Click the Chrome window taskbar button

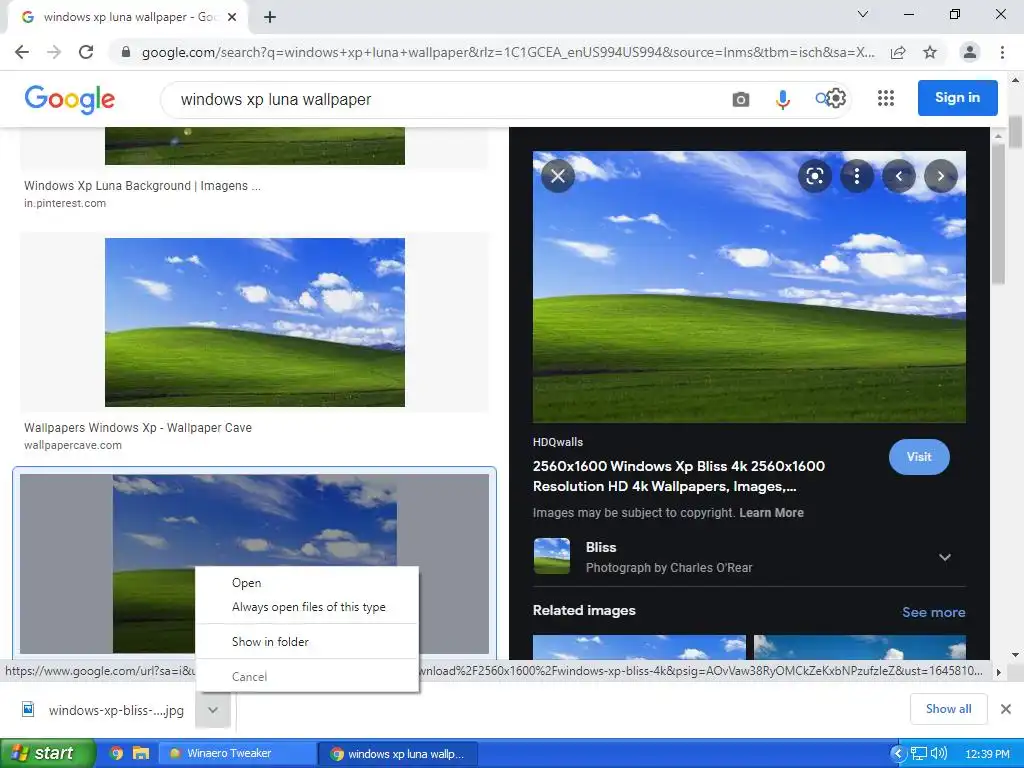pyautogui.click(x=398, y=754)
